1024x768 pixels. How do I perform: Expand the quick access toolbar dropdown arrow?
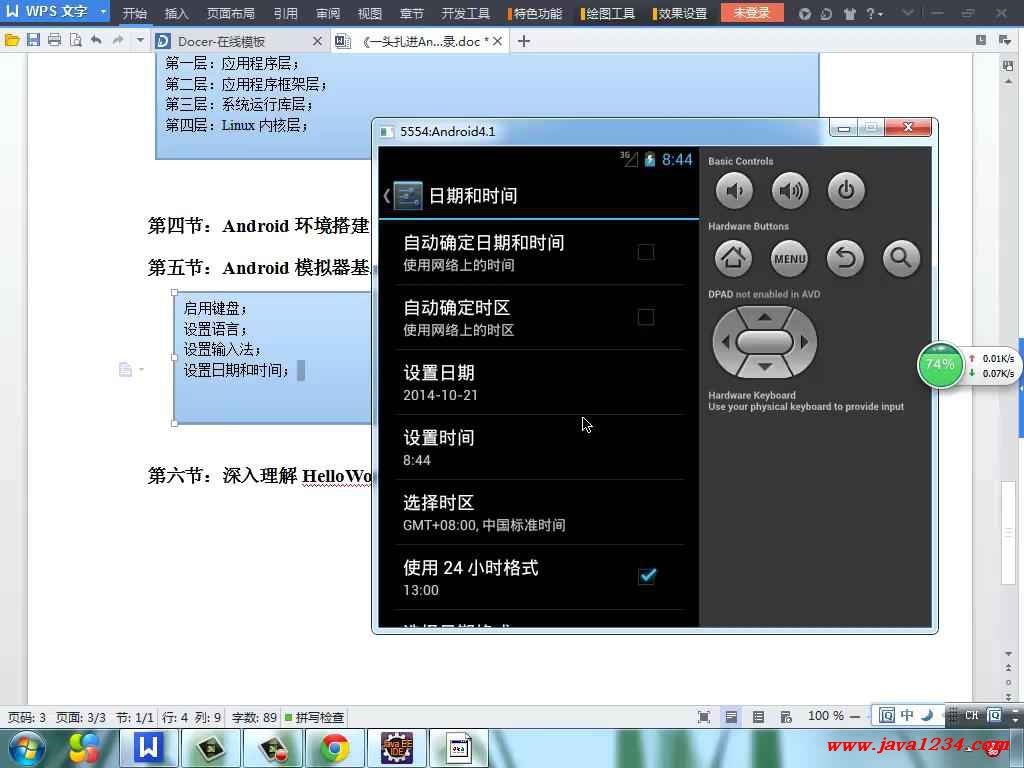(140, 40)
